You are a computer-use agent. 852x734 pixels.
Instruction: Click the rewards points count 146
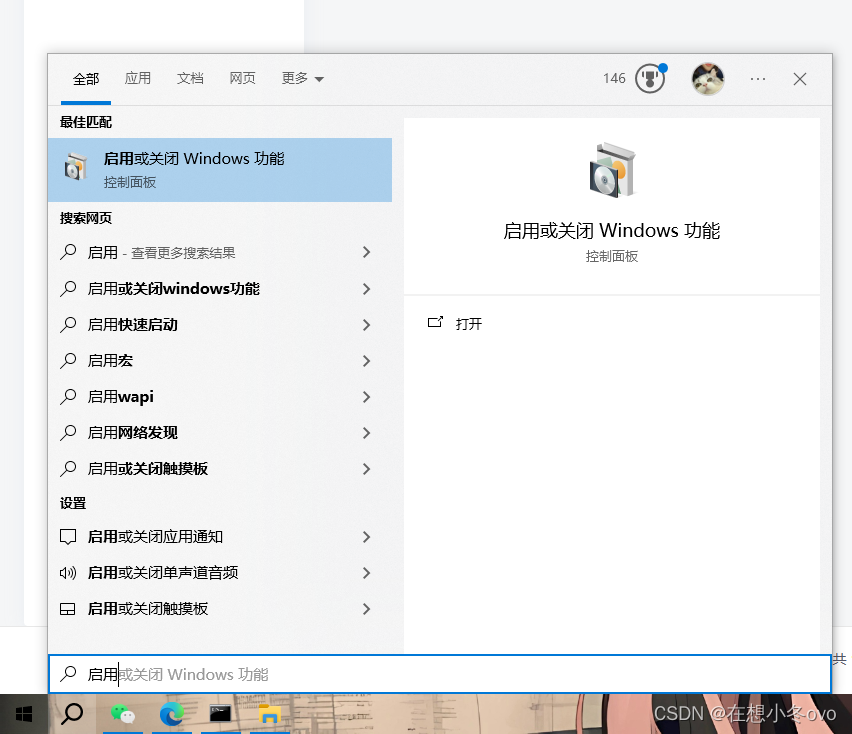click(x=614, y=79)
